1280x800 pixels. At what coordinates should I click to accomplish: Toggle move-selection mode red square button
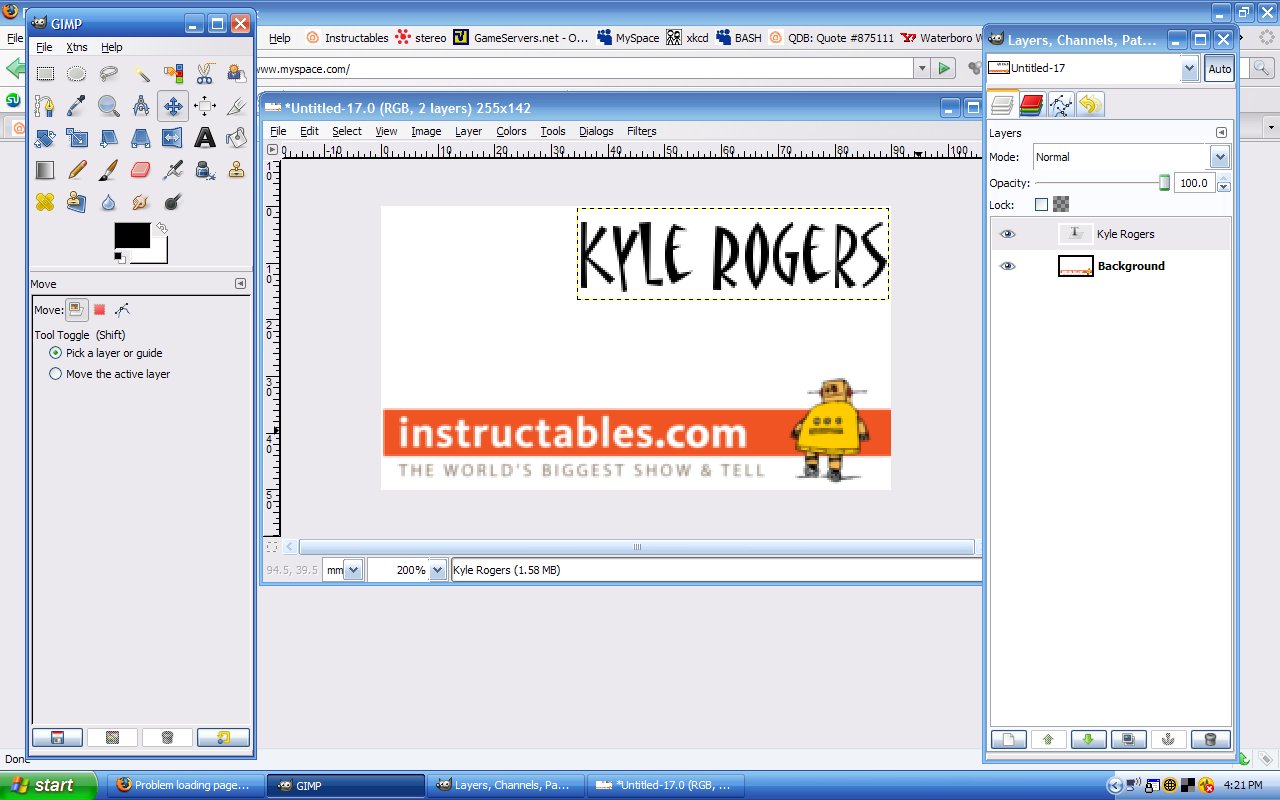[100, 310]
